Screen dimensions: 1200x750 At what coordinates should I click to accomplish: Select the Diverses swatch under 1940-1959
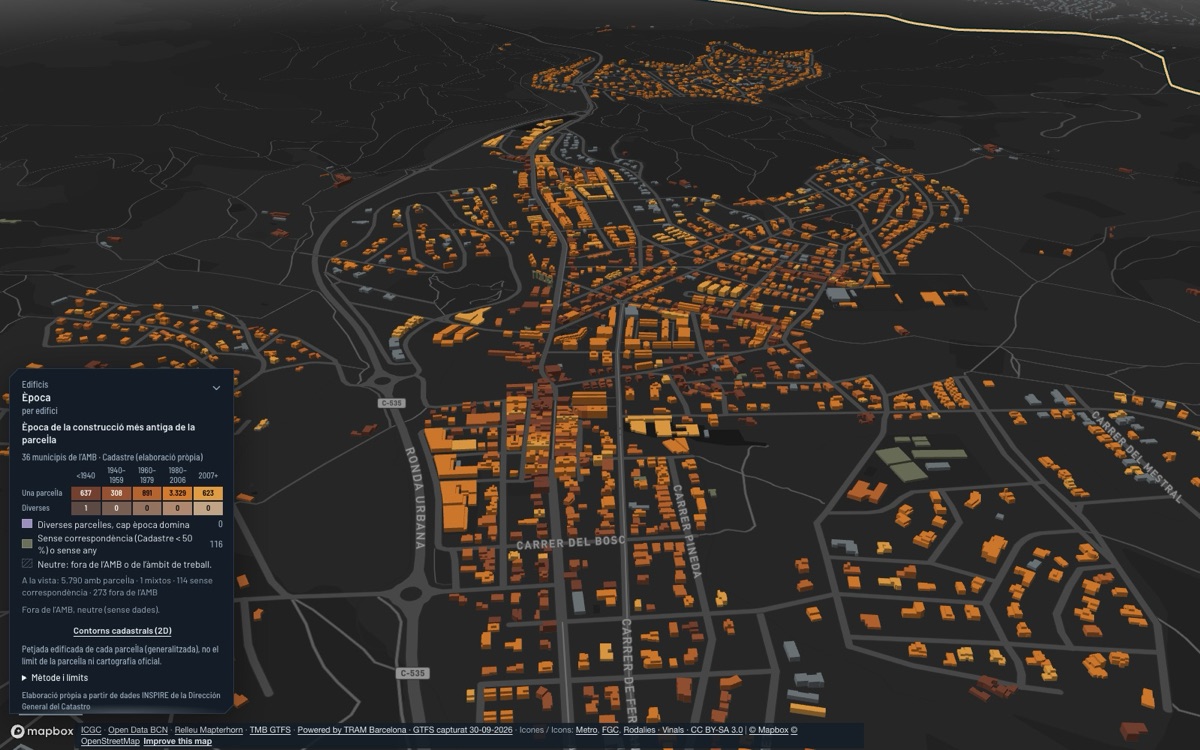coord(116,508)
